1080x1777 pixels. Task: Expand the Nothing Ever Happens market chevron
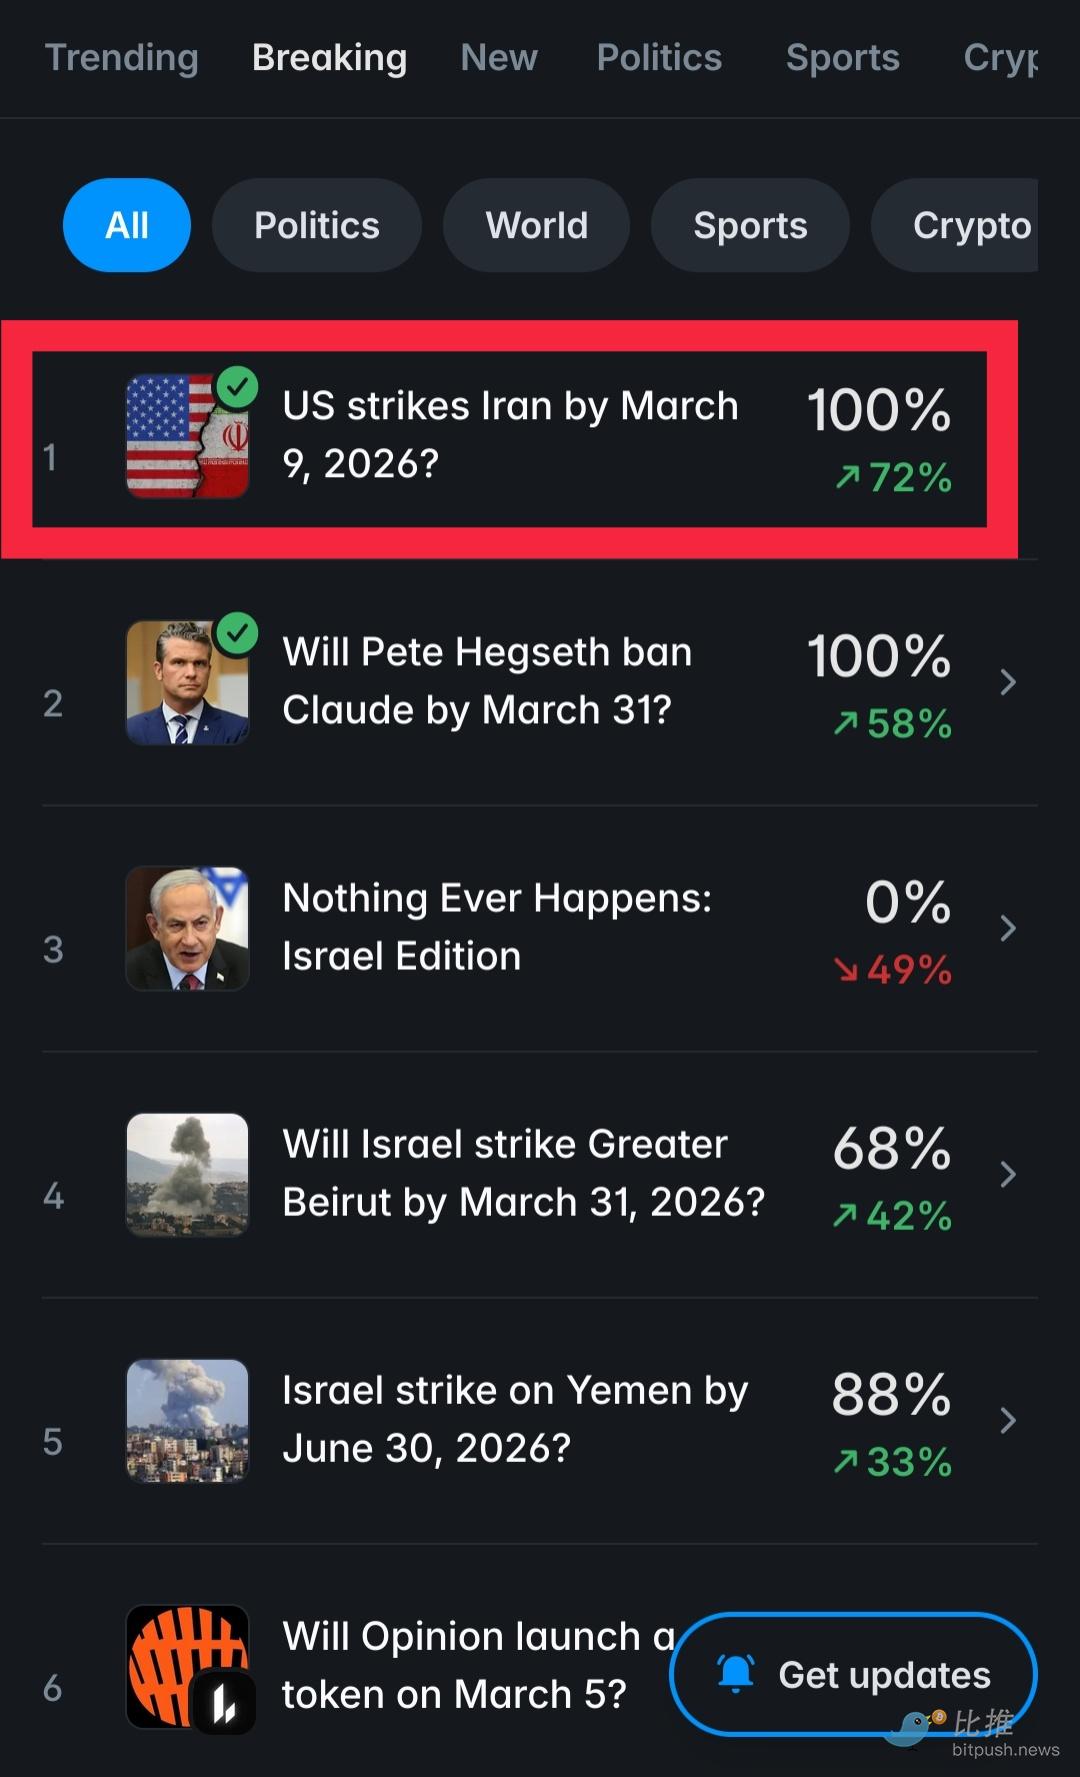(x=1008, y=928)
